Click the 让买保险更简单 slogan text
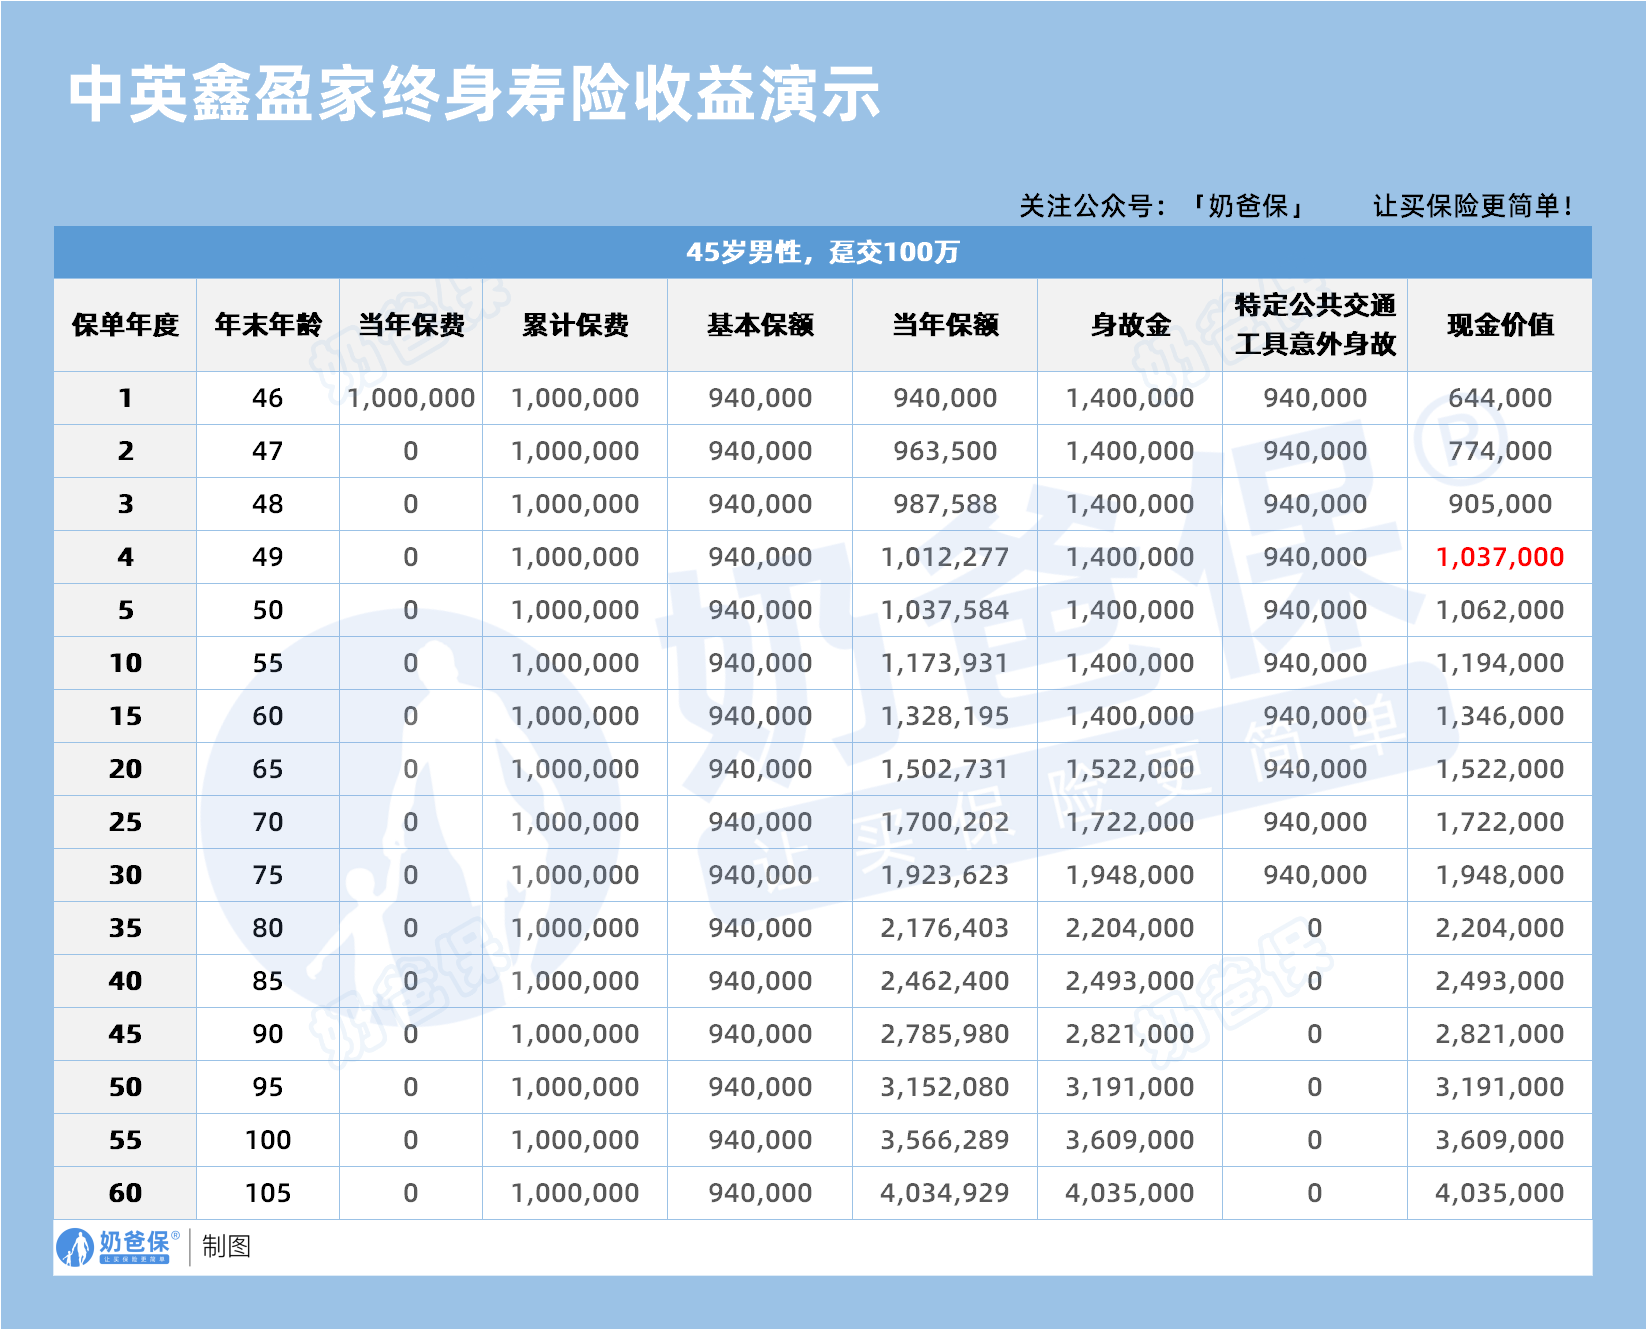The width and height of the screenshot is (1646, 1329). (x=1473, y=206)
